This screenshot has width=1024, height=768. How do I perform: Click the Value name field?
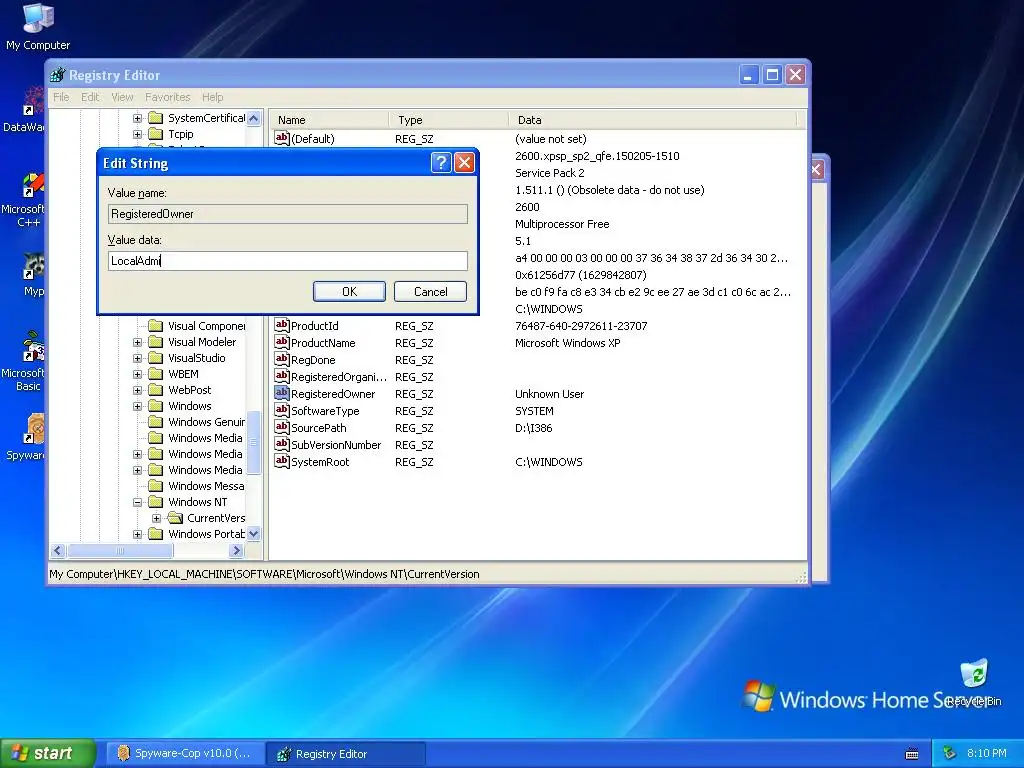(287, 214)
